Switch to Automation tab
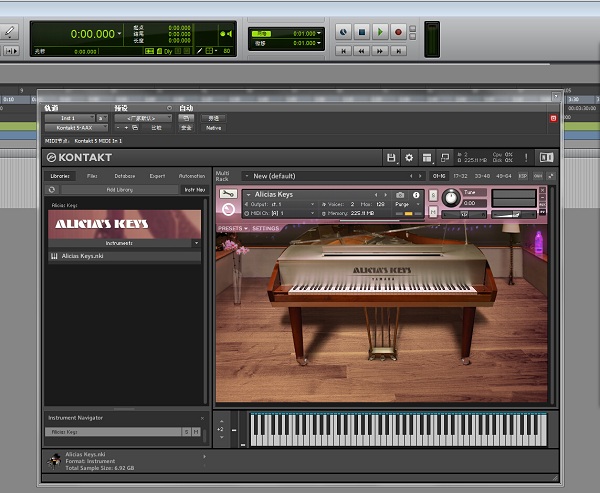This screenshot has height=493, width=600. point(192,176)
